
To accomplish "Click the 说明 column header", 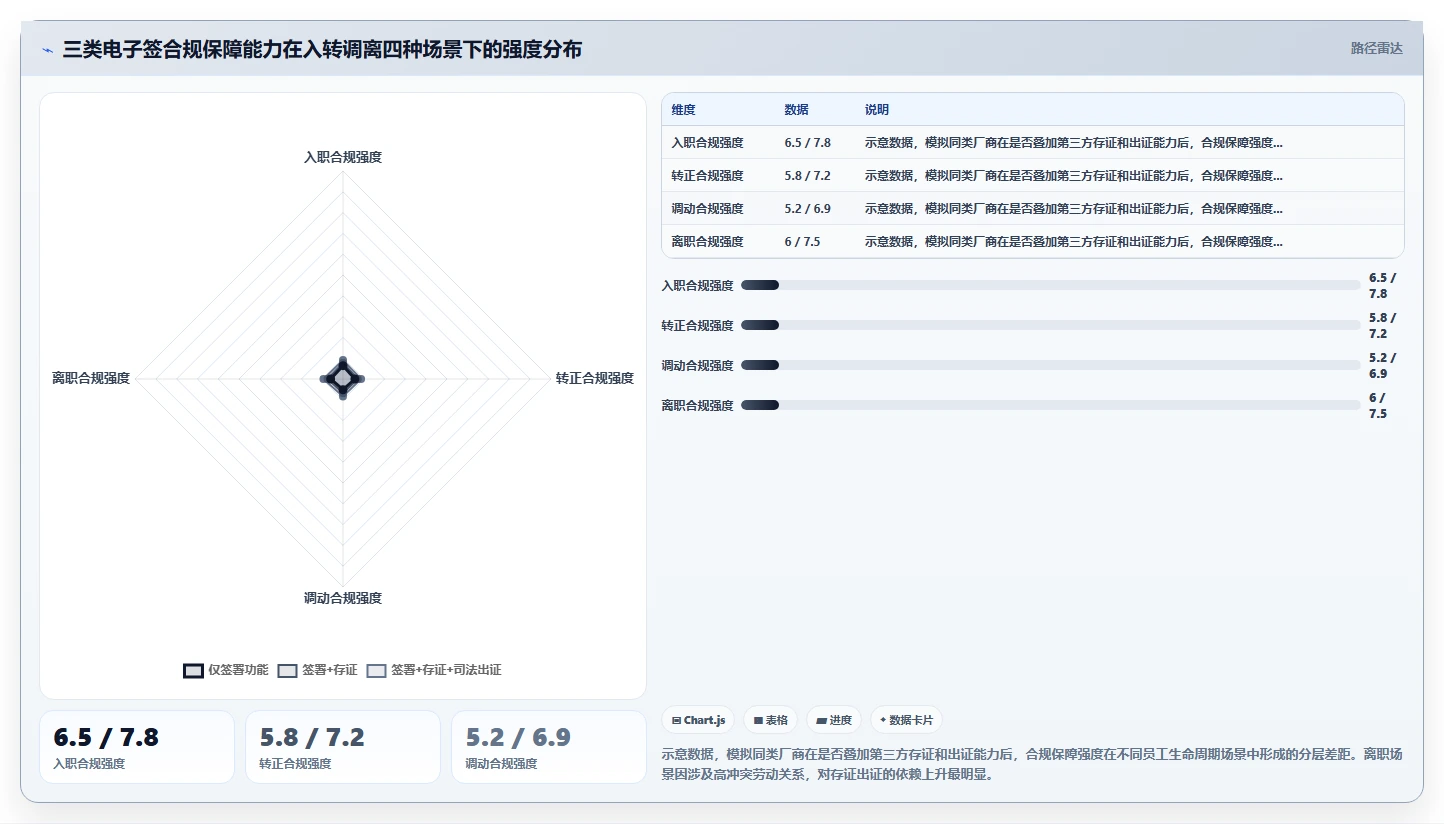I will coord(877,110).
